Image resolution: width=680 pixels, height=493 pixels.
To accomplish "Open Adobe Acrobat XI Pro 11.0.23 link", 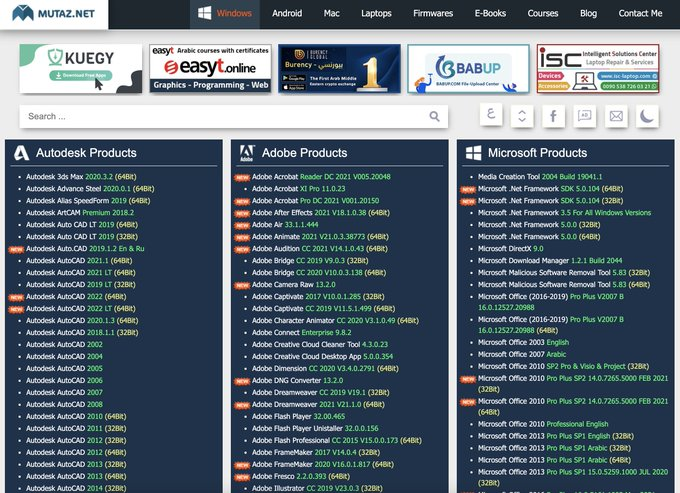I will click(x=298, y=189).
